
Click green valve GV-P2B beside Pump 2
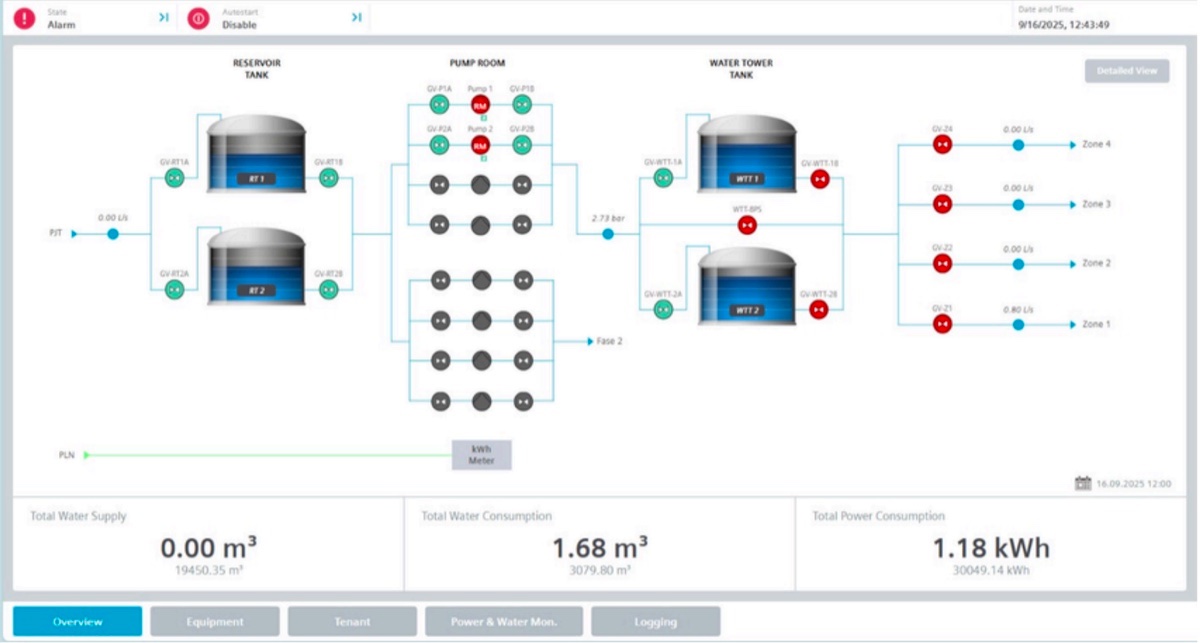522,145
